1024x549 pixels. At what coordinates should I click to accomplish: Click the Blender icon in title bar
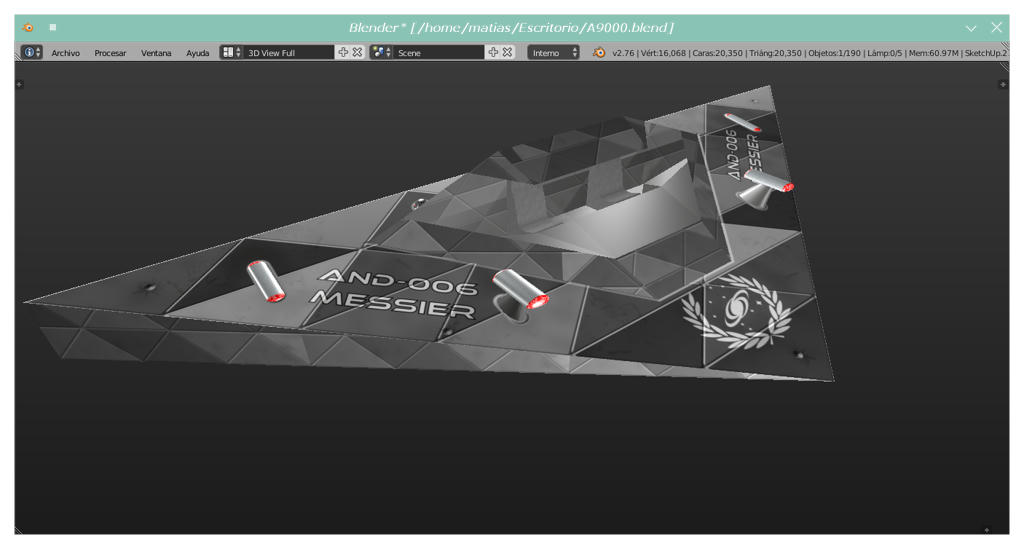28,27
